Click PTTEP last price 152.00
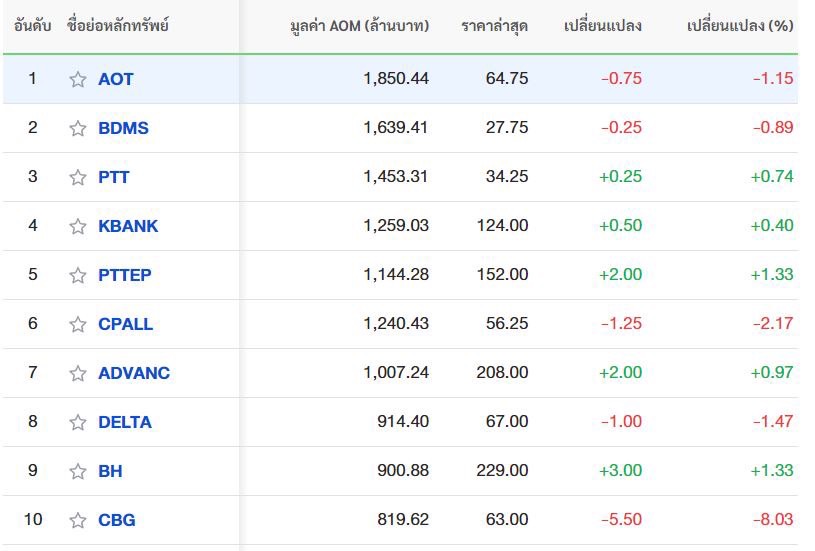 [503, 274]
